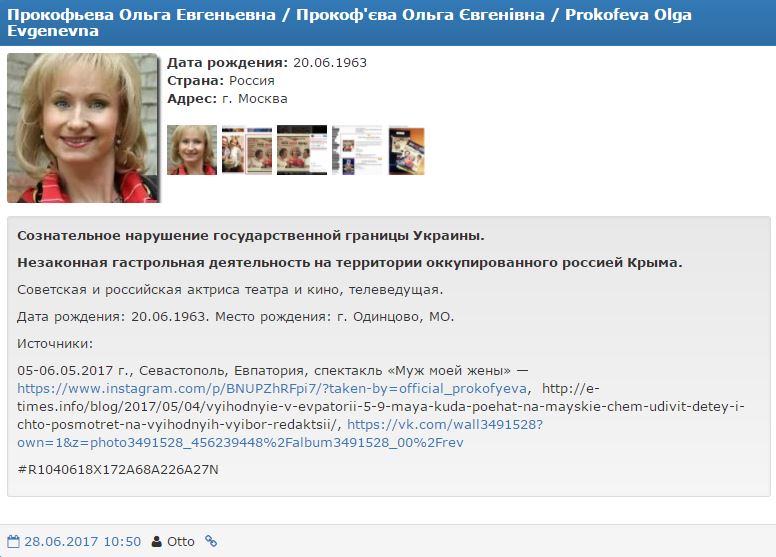This screenshot has width=776, height=557.
Task: Open the vk.com wall3491528 source link
Action: click(x=280, y=434)
